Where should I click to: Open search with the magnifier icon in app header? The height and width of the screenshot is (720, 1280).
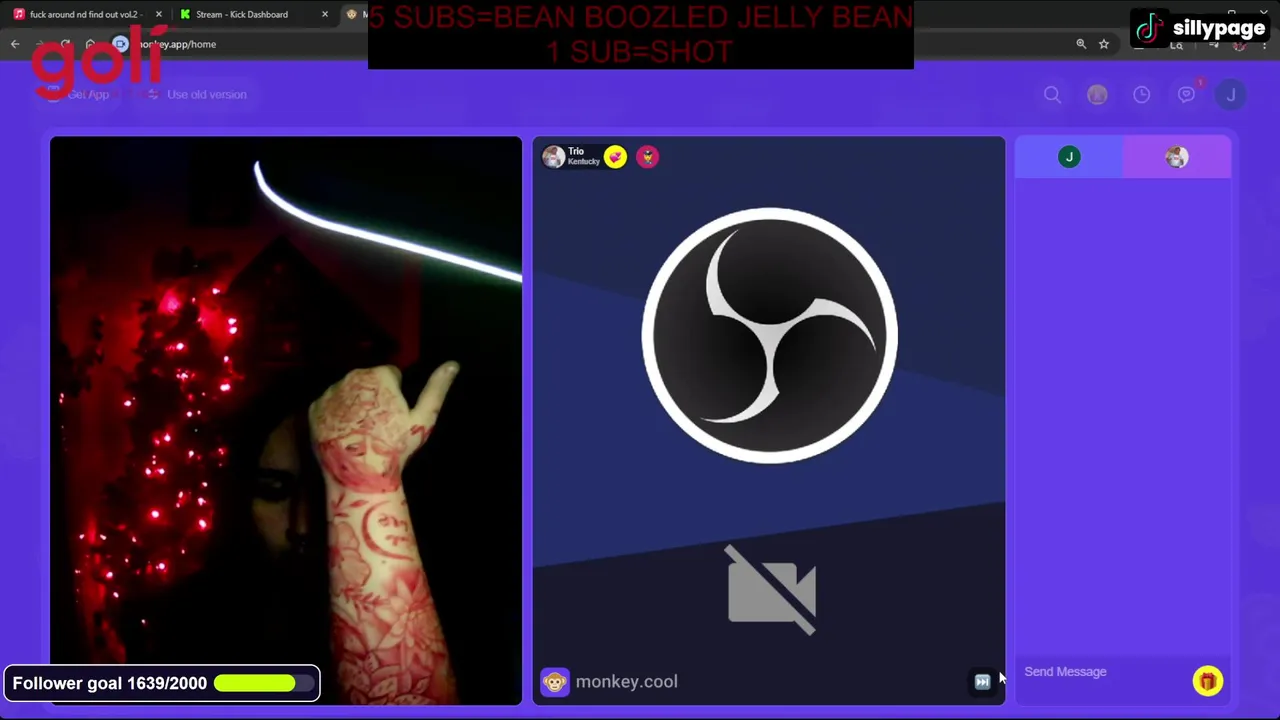(1052, 94)
